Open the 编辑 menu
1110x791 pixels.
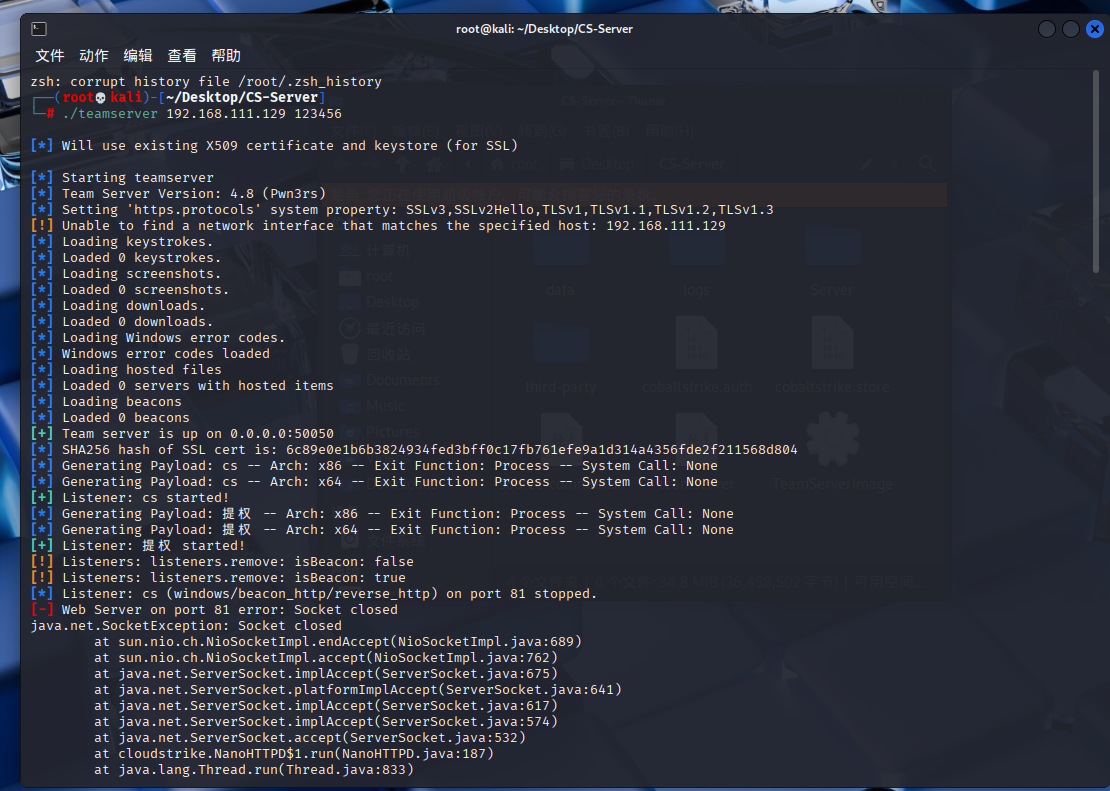point(137,56)
